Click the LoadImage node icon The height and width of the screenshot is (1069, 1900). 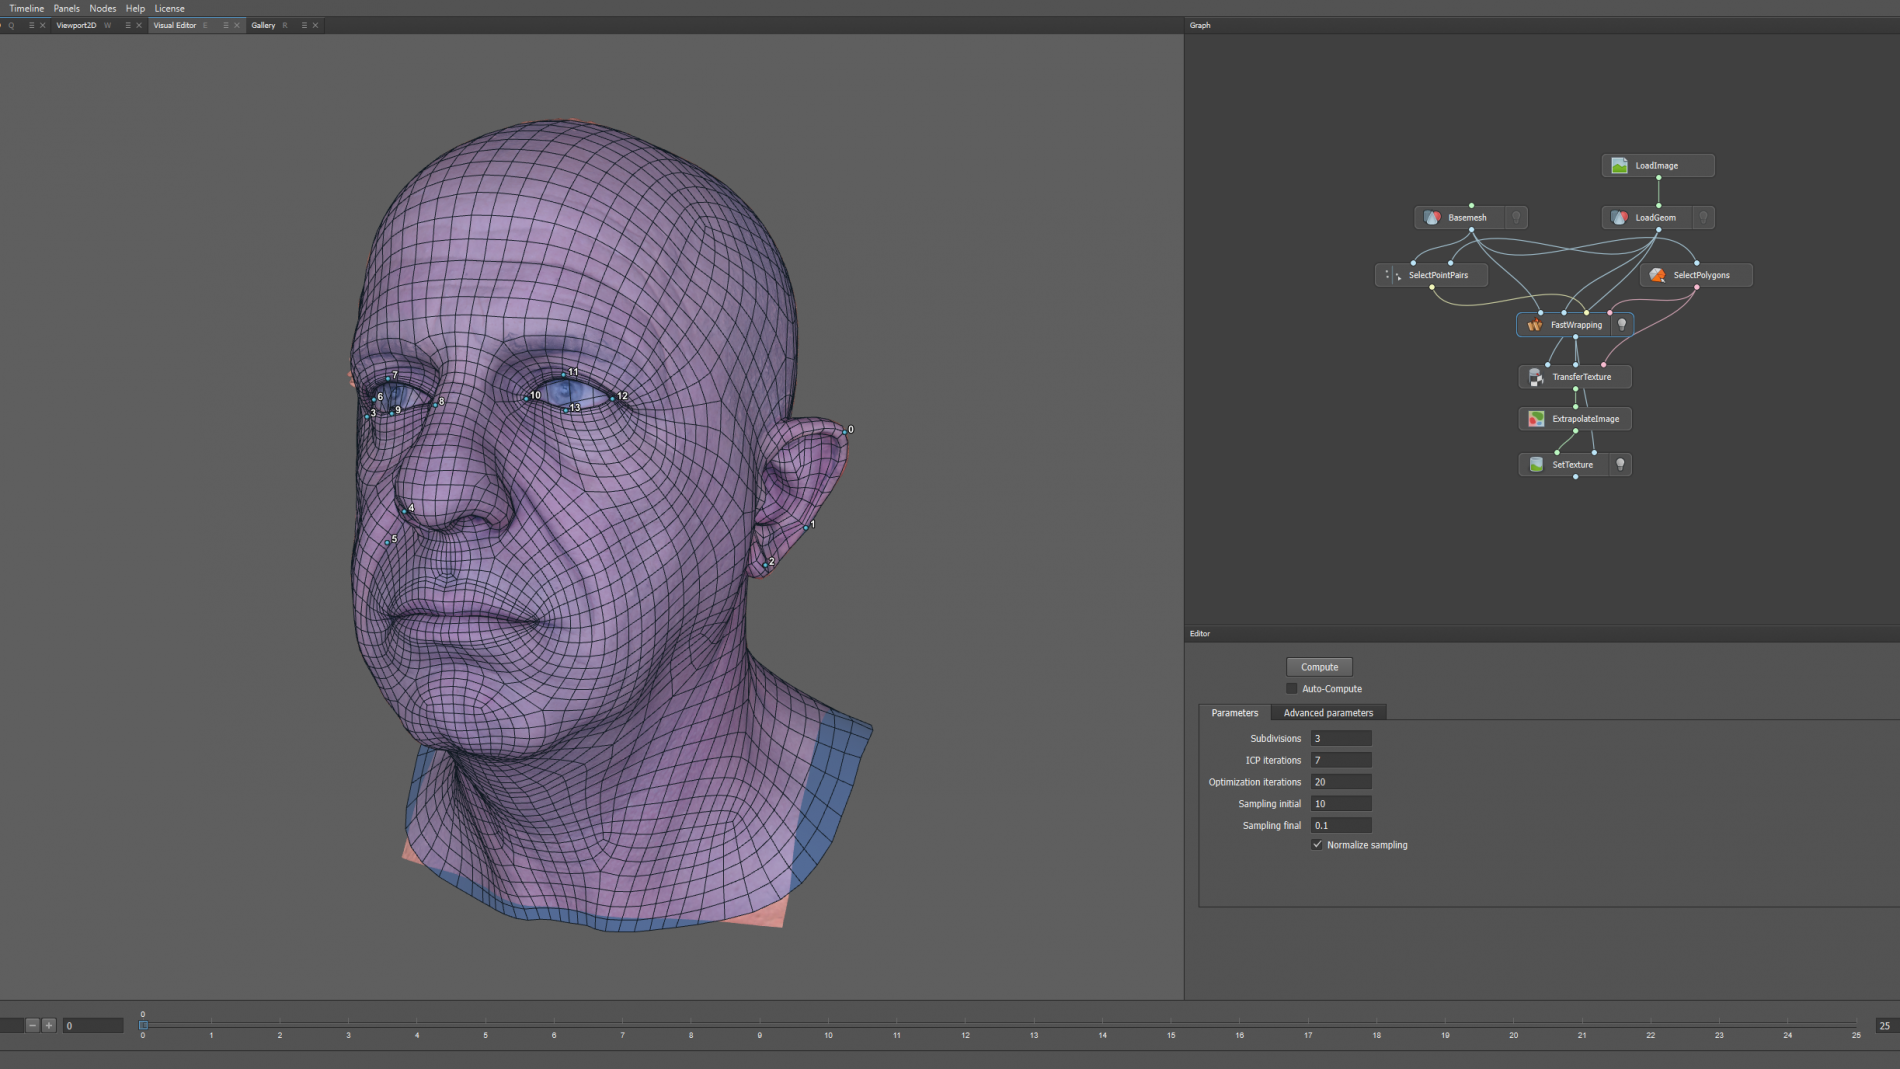point(1619,166)
